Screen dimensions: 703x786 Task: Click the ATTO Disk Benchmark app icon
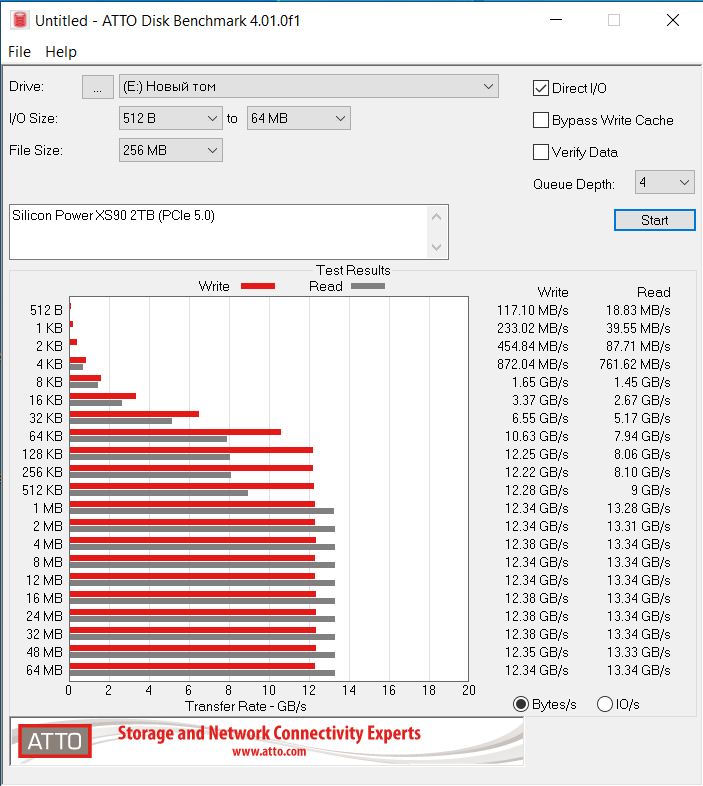[x=20, y=21]
